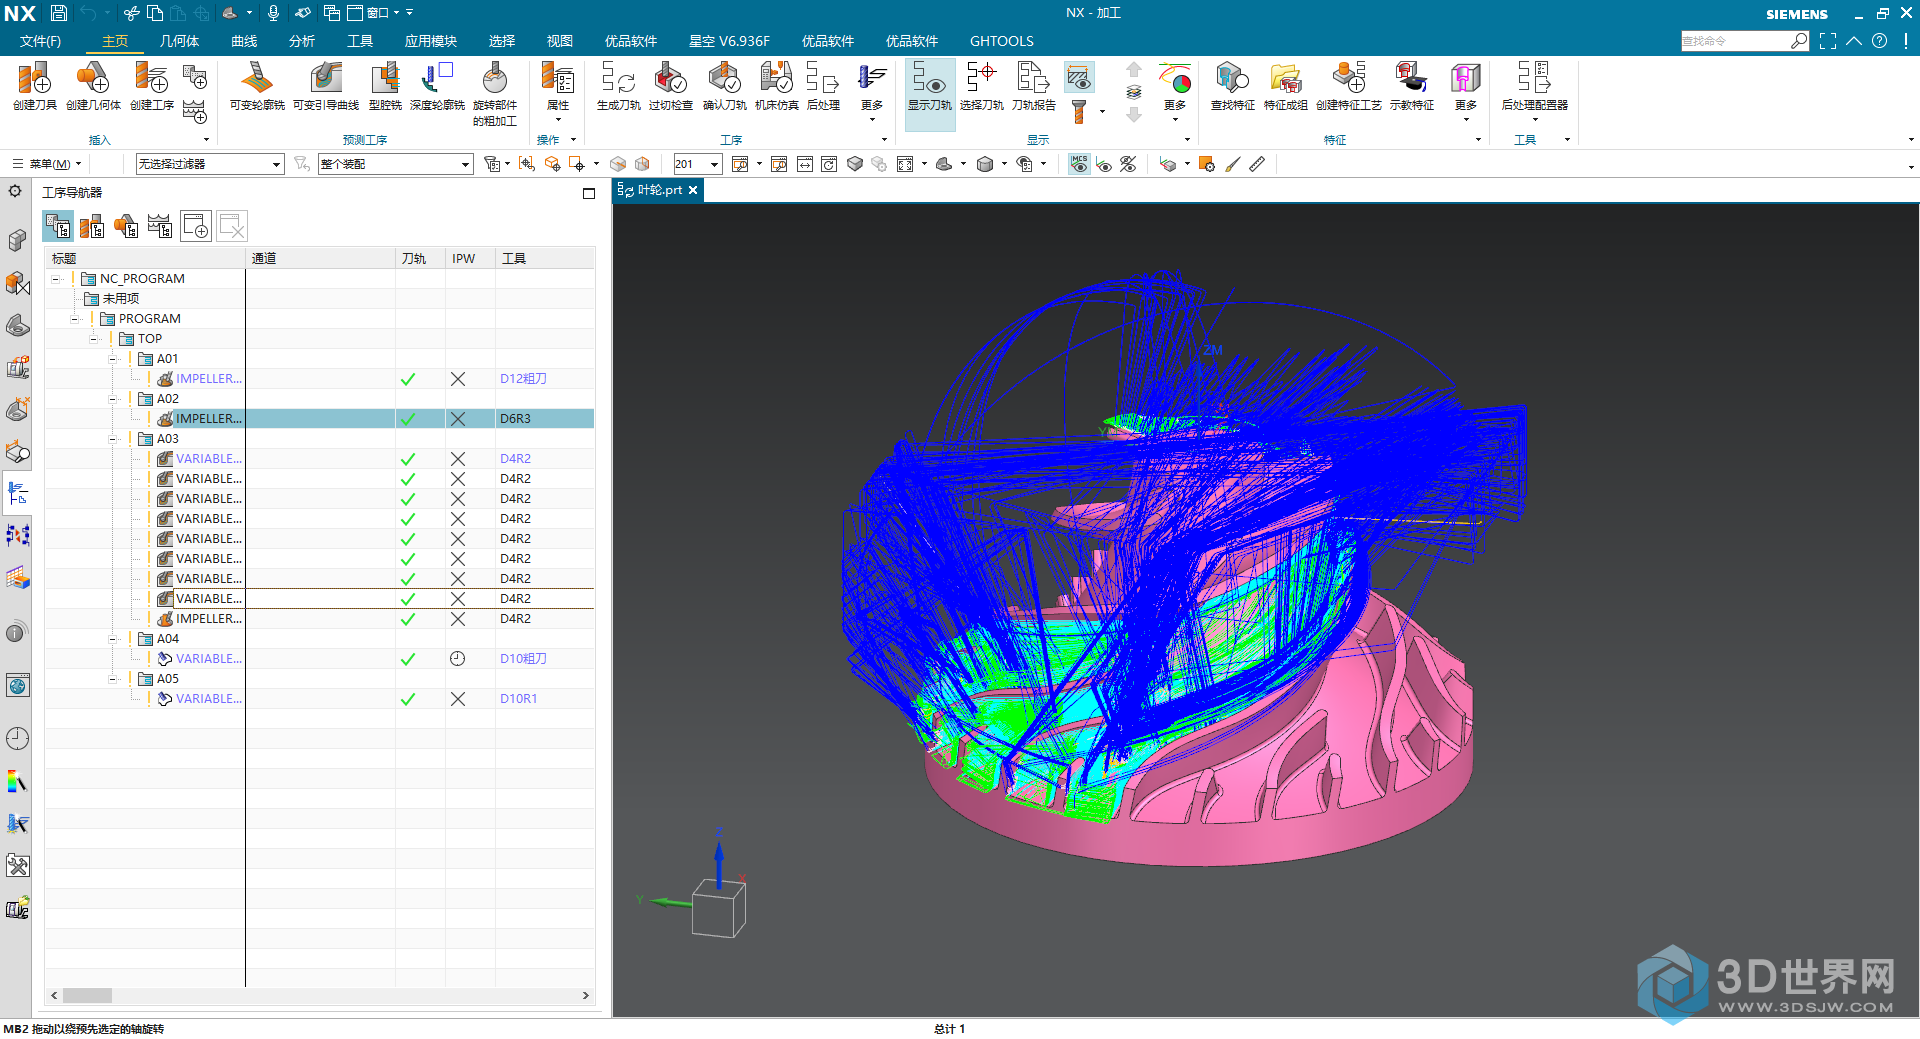Open the GHTOOLS ribbon tab
This screenshot has height=1039, width=1920.
point(1001,41)
